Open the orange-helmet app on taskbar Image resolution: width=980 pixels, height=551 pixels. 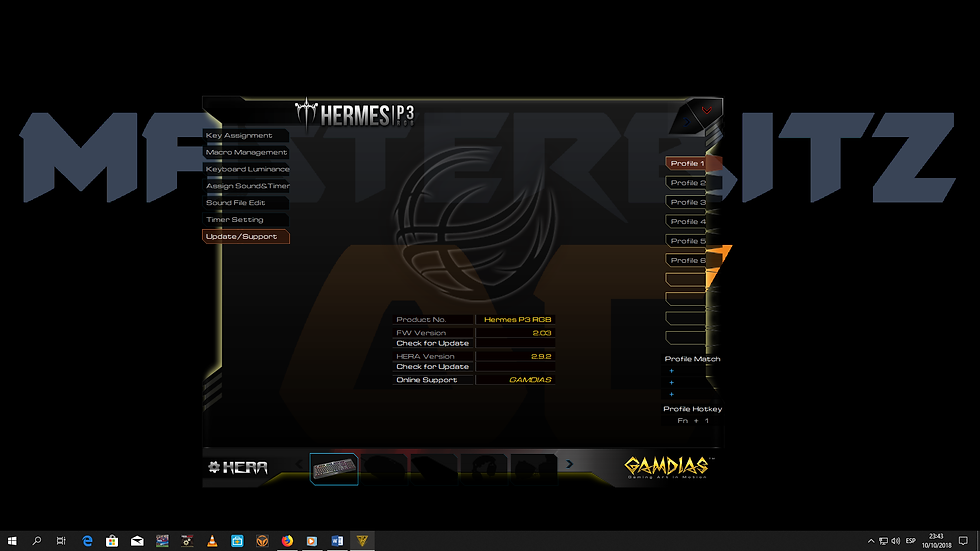tap(262, 541)
